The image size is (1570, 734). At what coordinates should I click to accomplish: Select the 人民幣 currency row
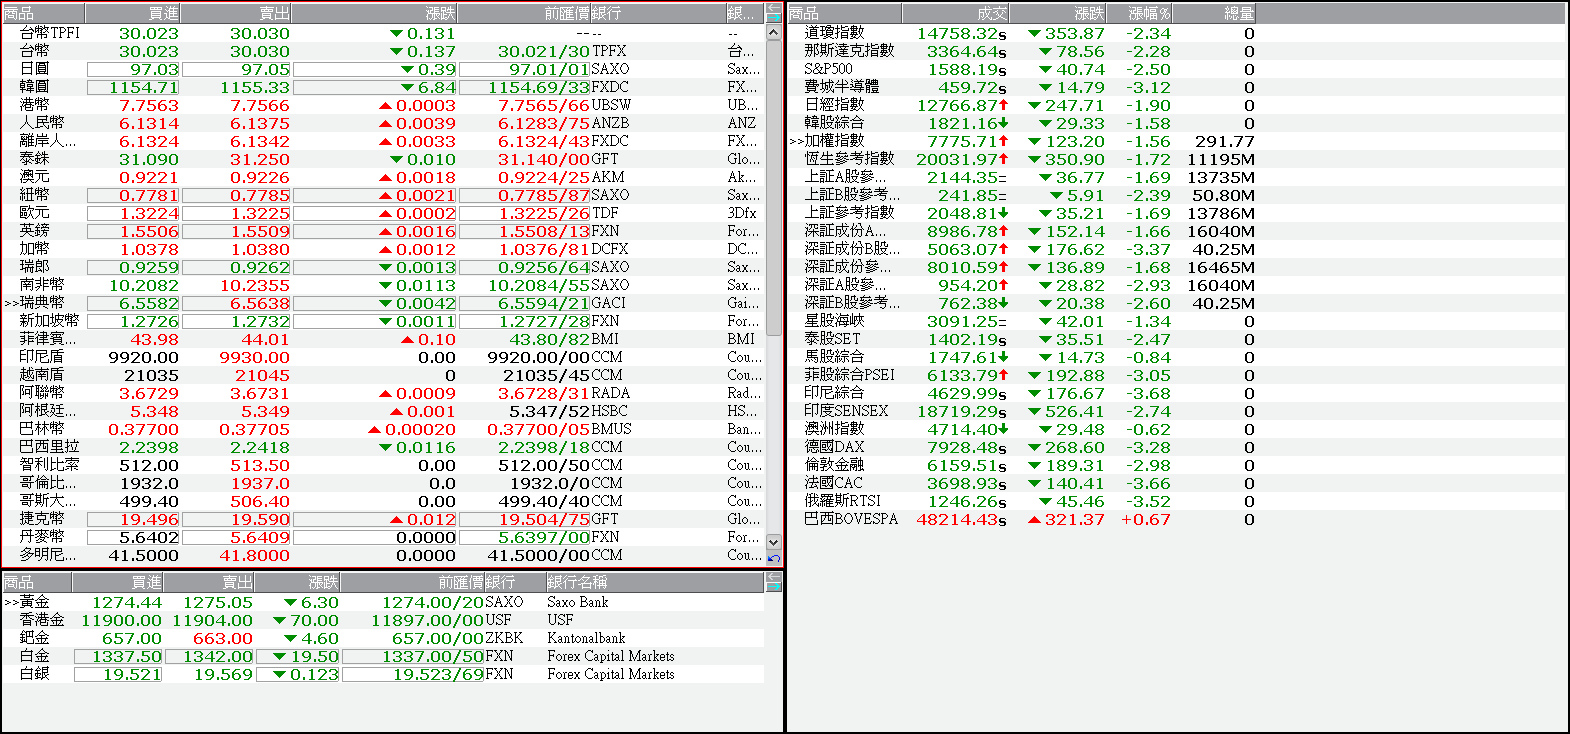(383, 123)
